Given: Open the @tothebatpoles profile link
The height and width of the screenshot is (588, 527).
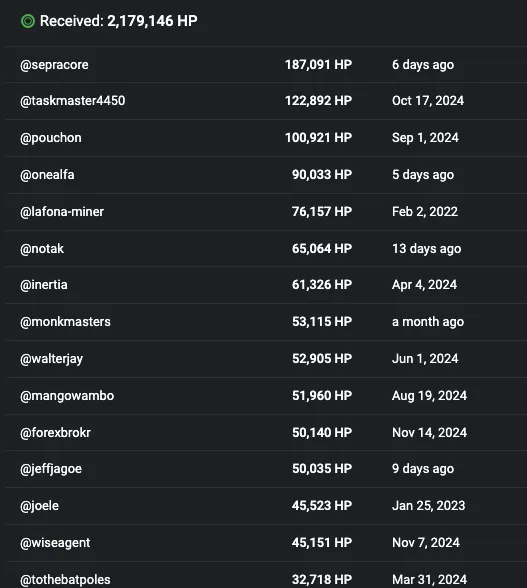Looking at the screenshot, I should pyautogui.click(x=65, y=580).
